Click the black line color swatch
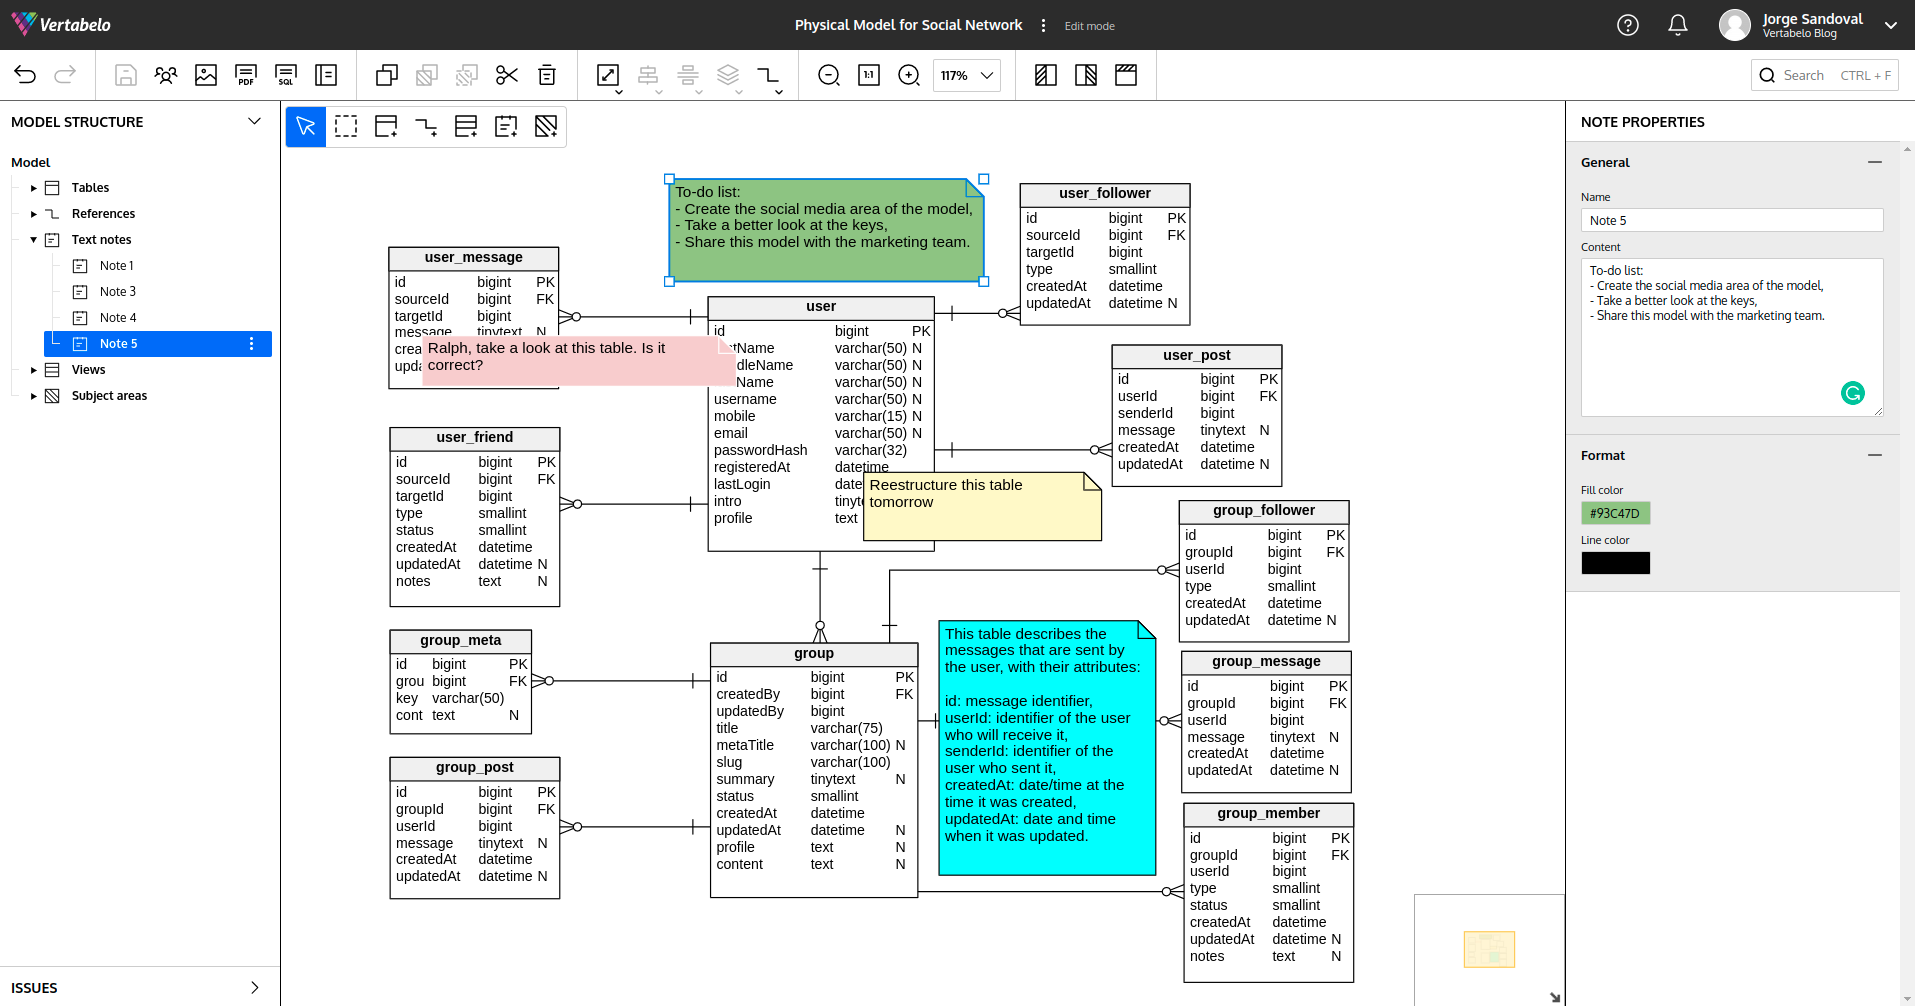Screen dimensions: 1915x1006 1616,563
